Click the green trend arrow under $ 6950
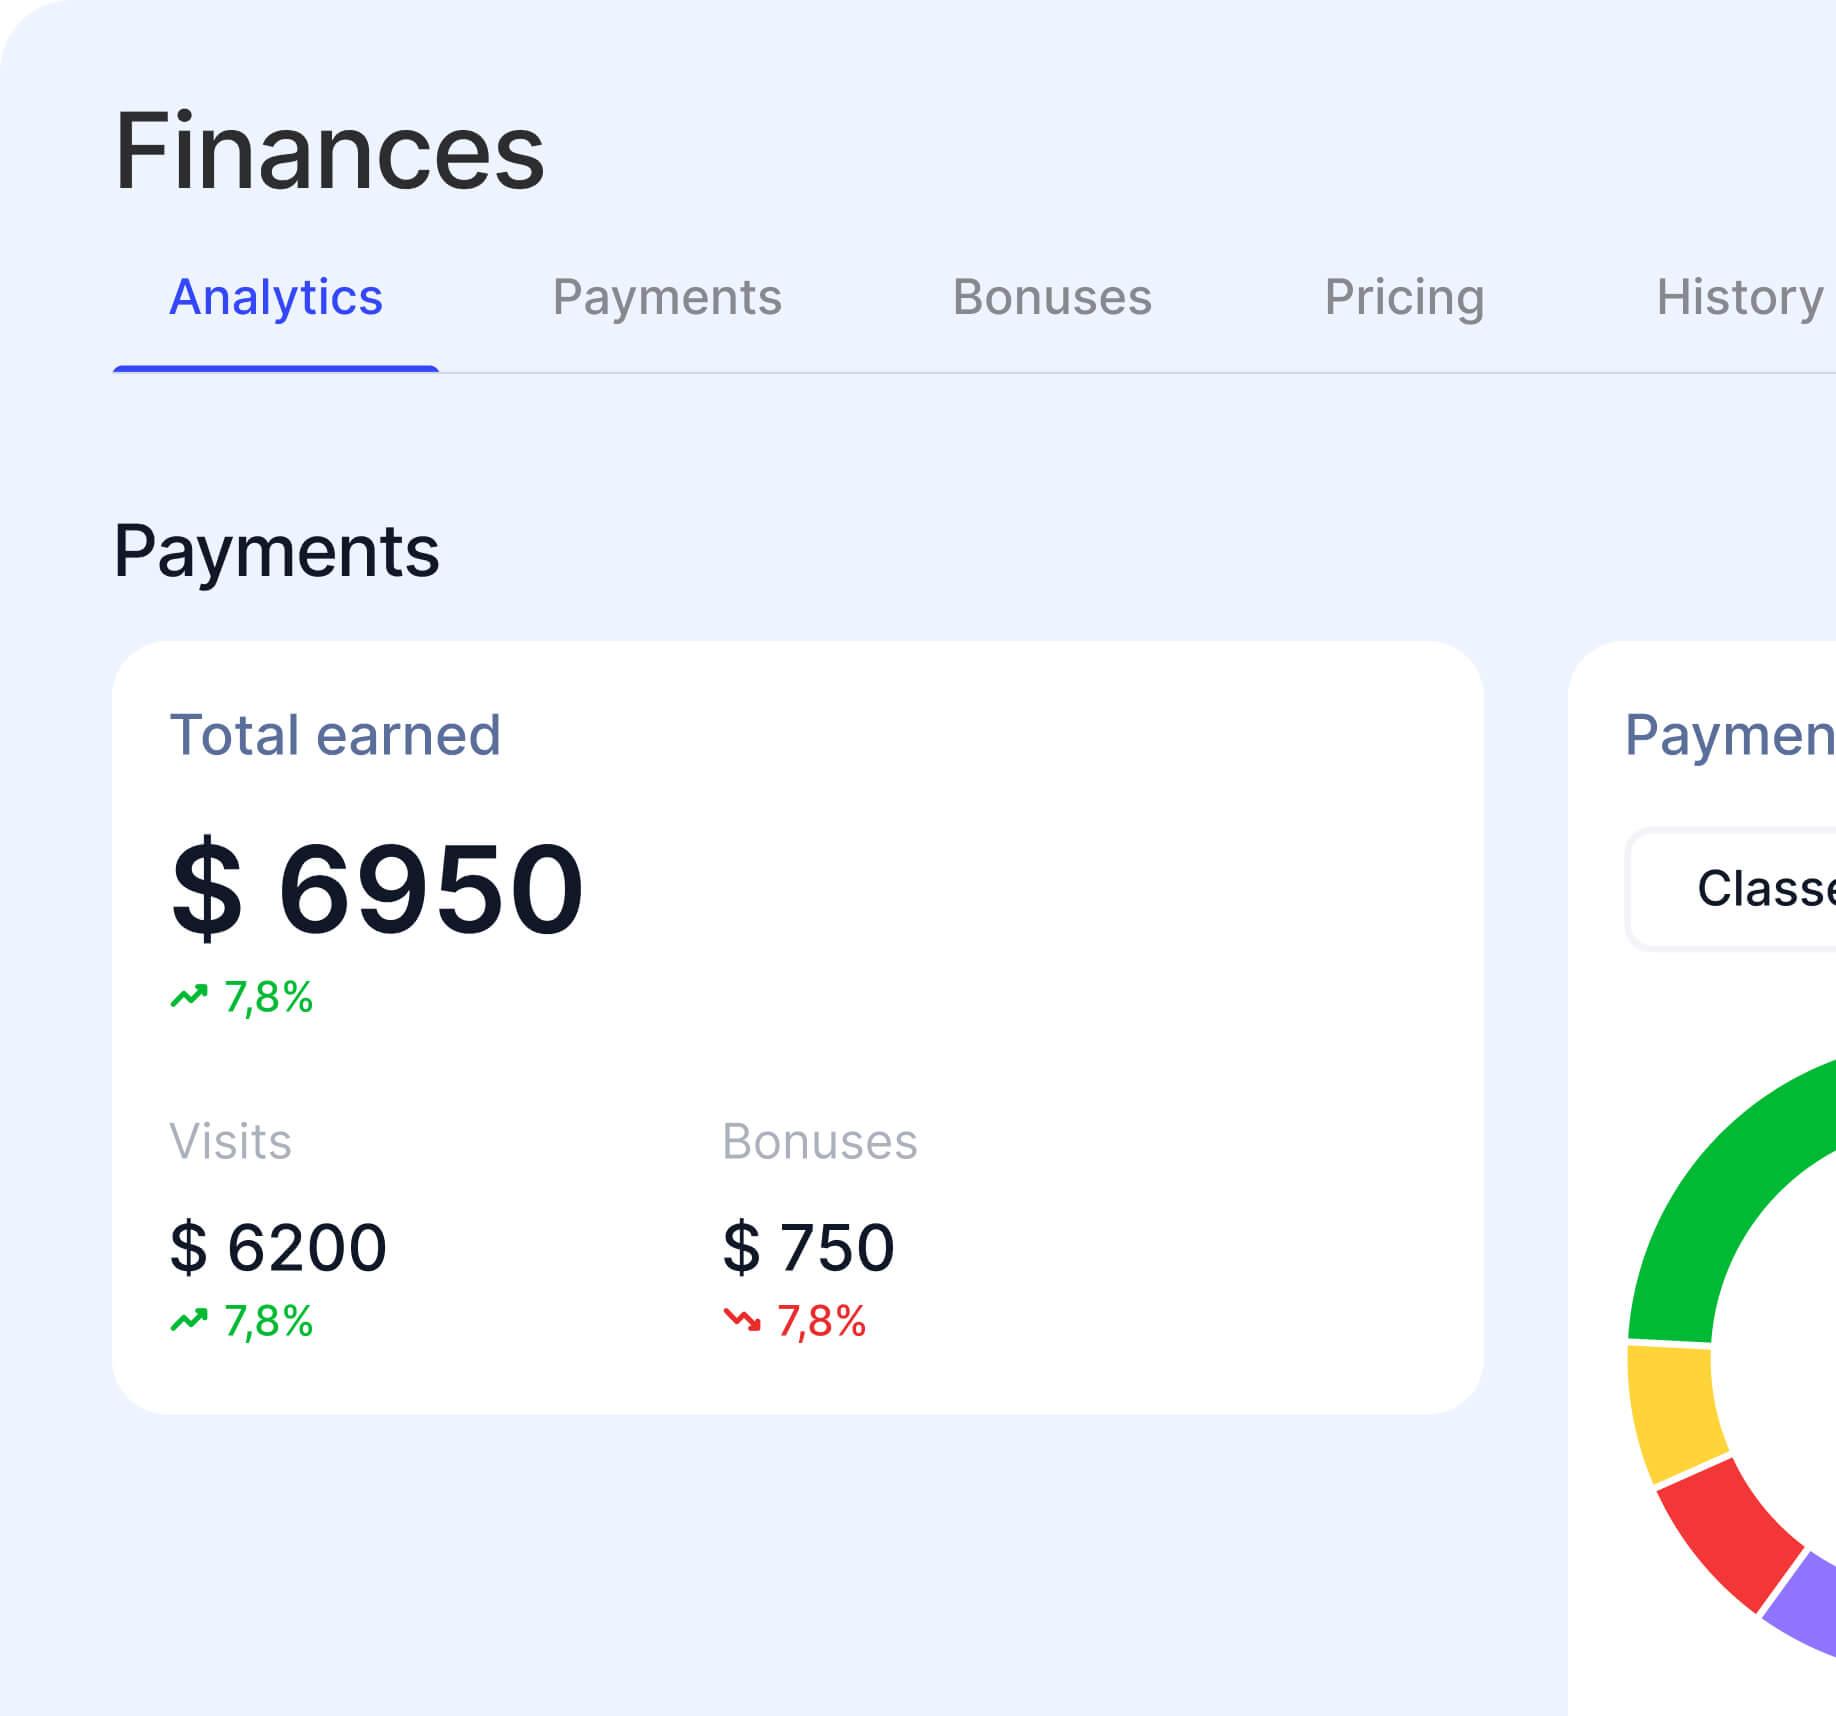The width and height of the screenshot is (1836, 1716). click(x=189, y=996)
